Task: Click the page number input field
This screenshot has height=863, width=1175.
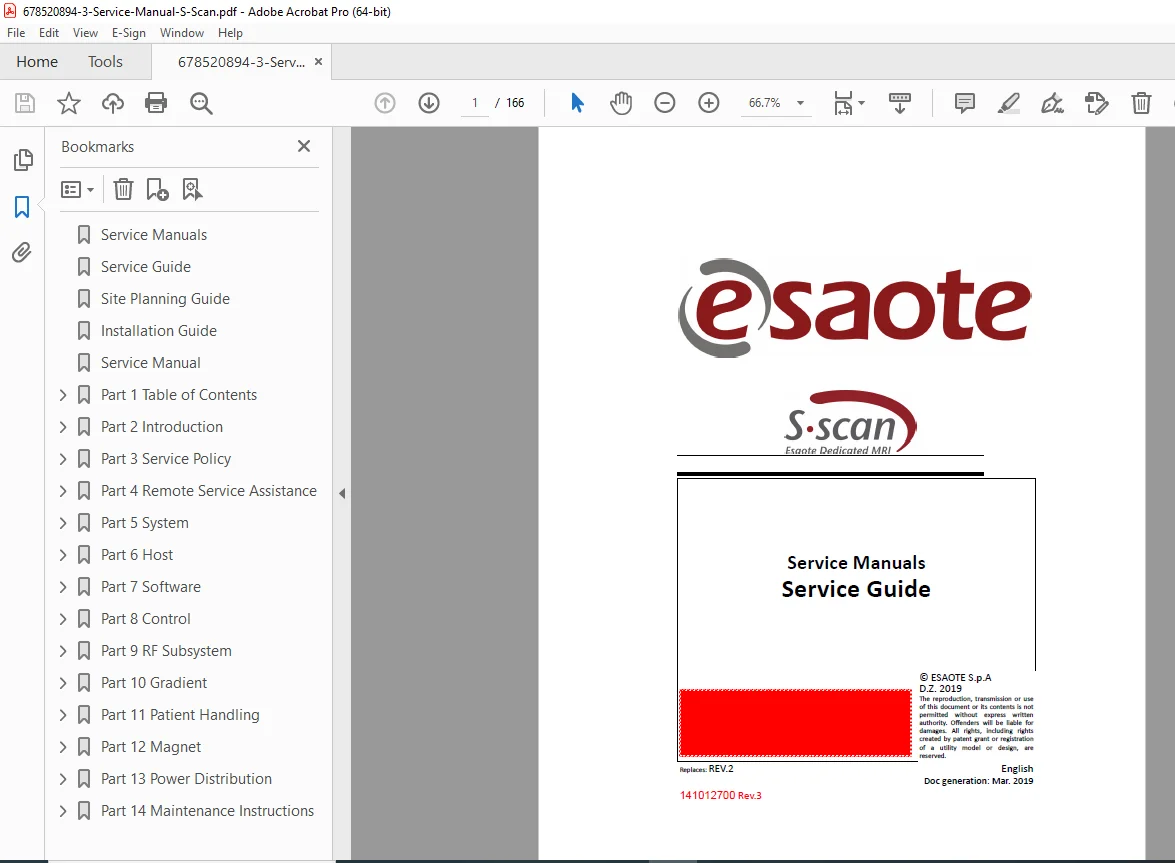Action: (474, 103)
